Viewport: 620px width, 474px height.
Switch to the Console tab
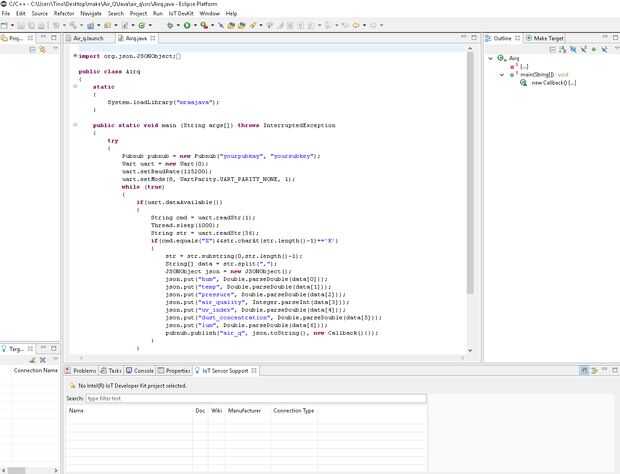143,370
